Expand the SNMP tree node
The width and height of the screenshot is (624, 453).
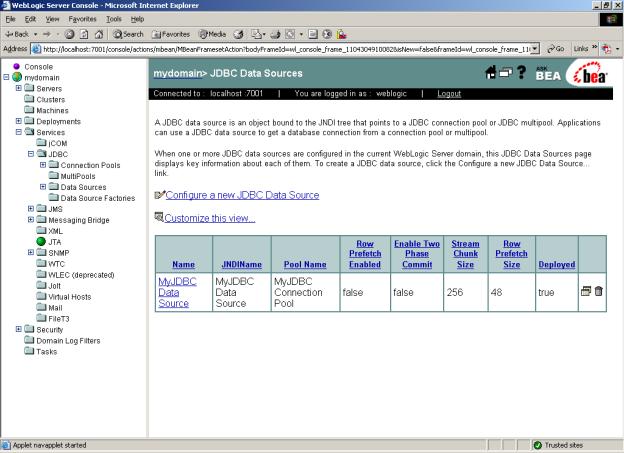[x=31, y=252]
